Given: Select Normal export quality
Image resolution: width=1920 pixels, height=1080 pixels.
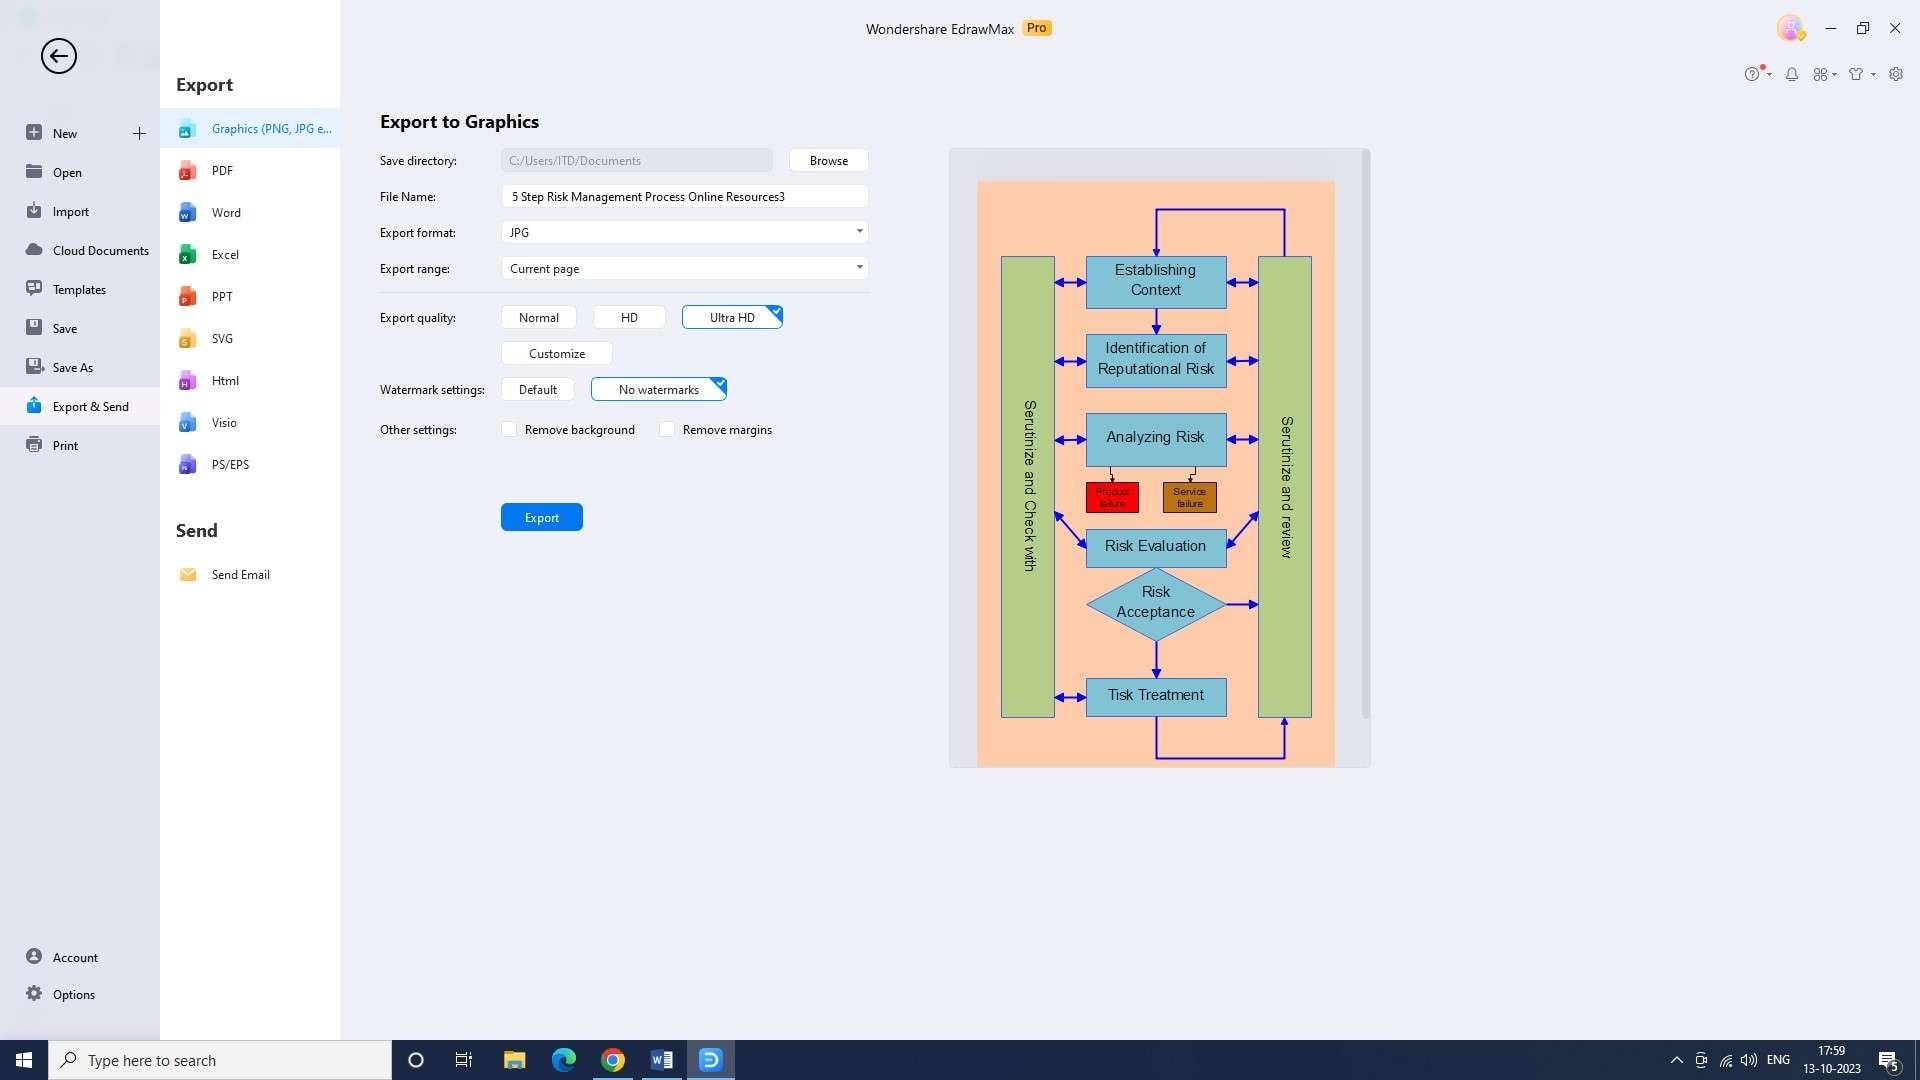Looking at the screenshot, I should 538,318.
